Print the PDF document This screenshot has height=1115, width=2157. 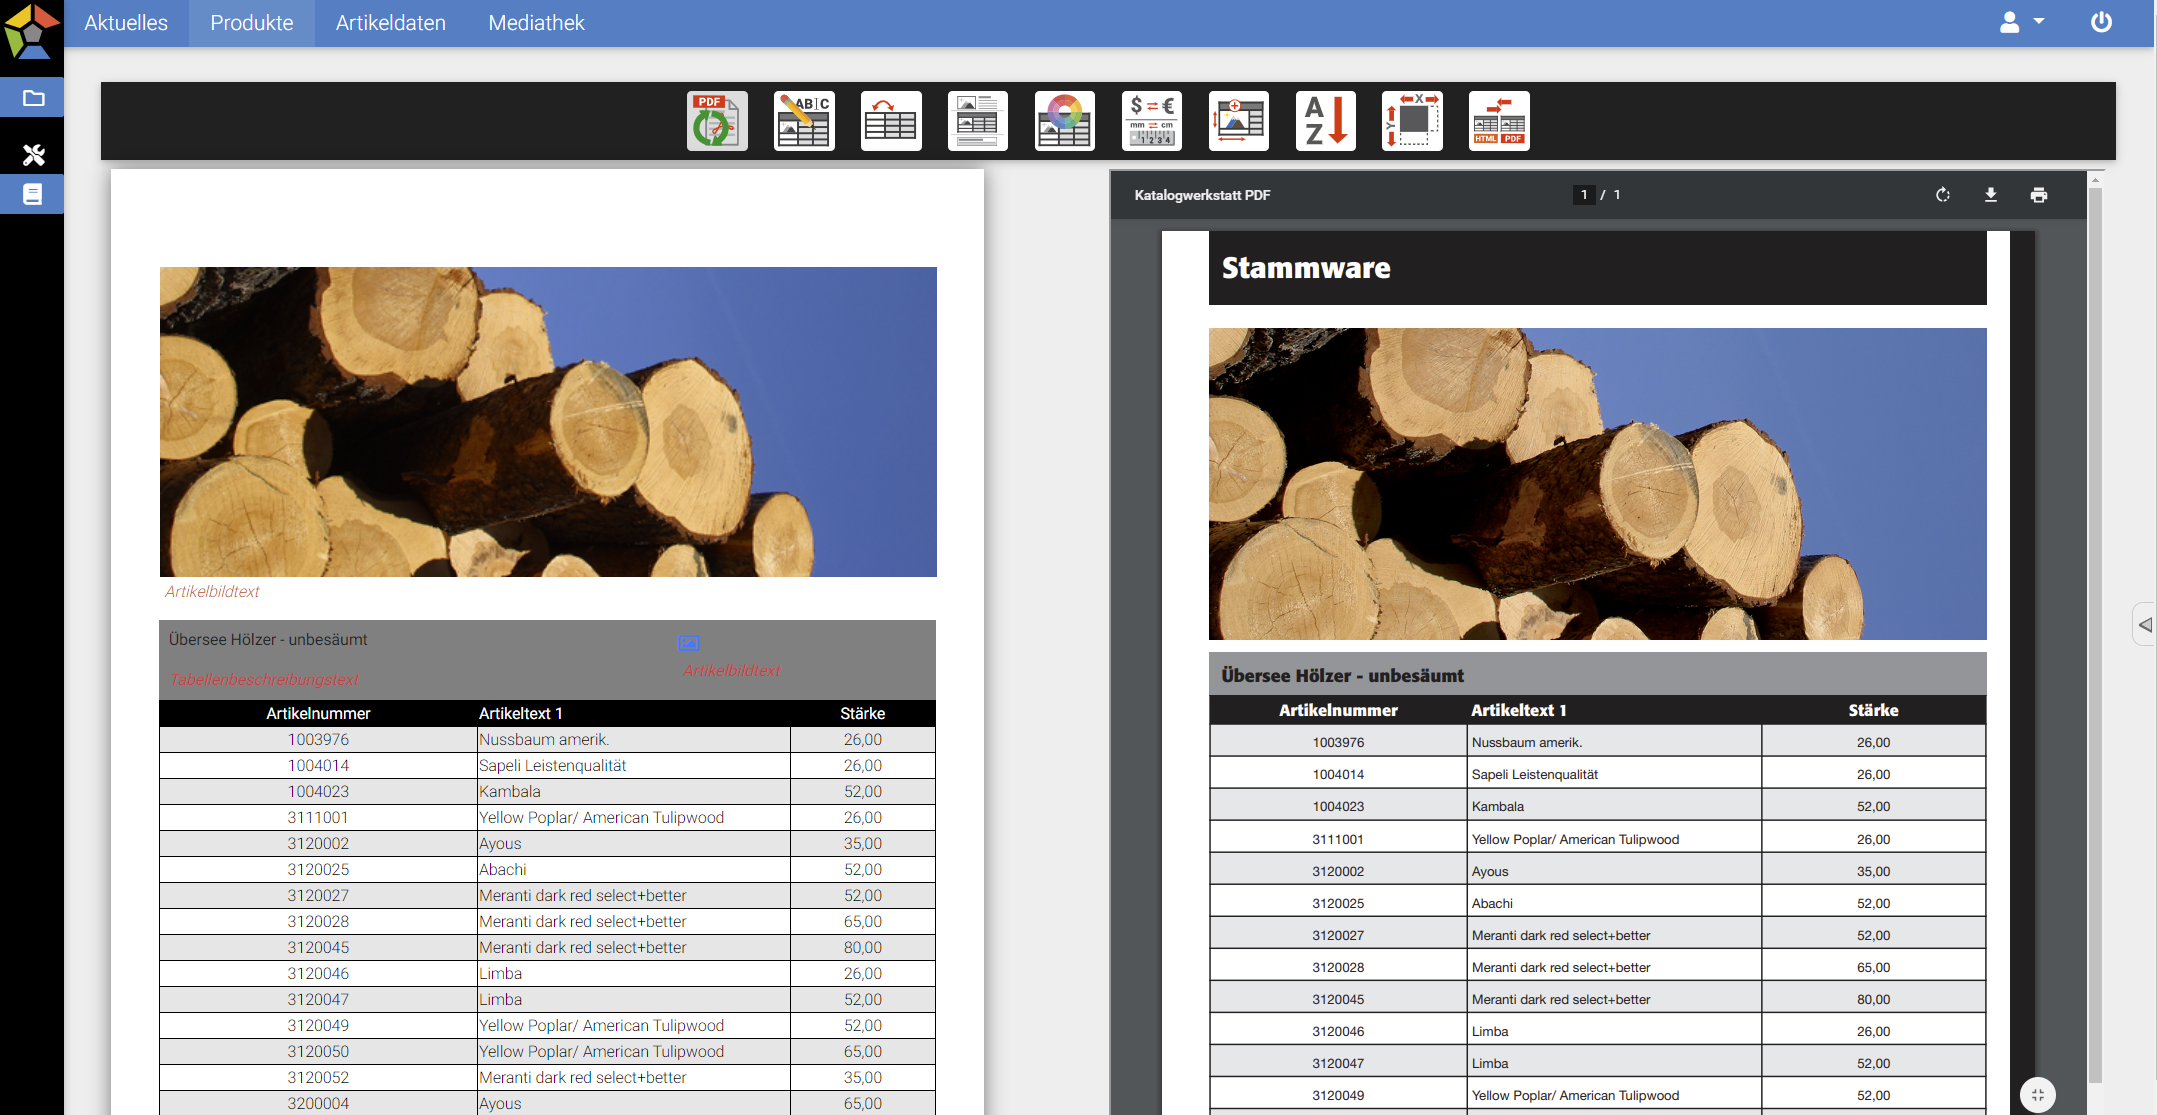pyautogui.click(x=2039, y=195)
